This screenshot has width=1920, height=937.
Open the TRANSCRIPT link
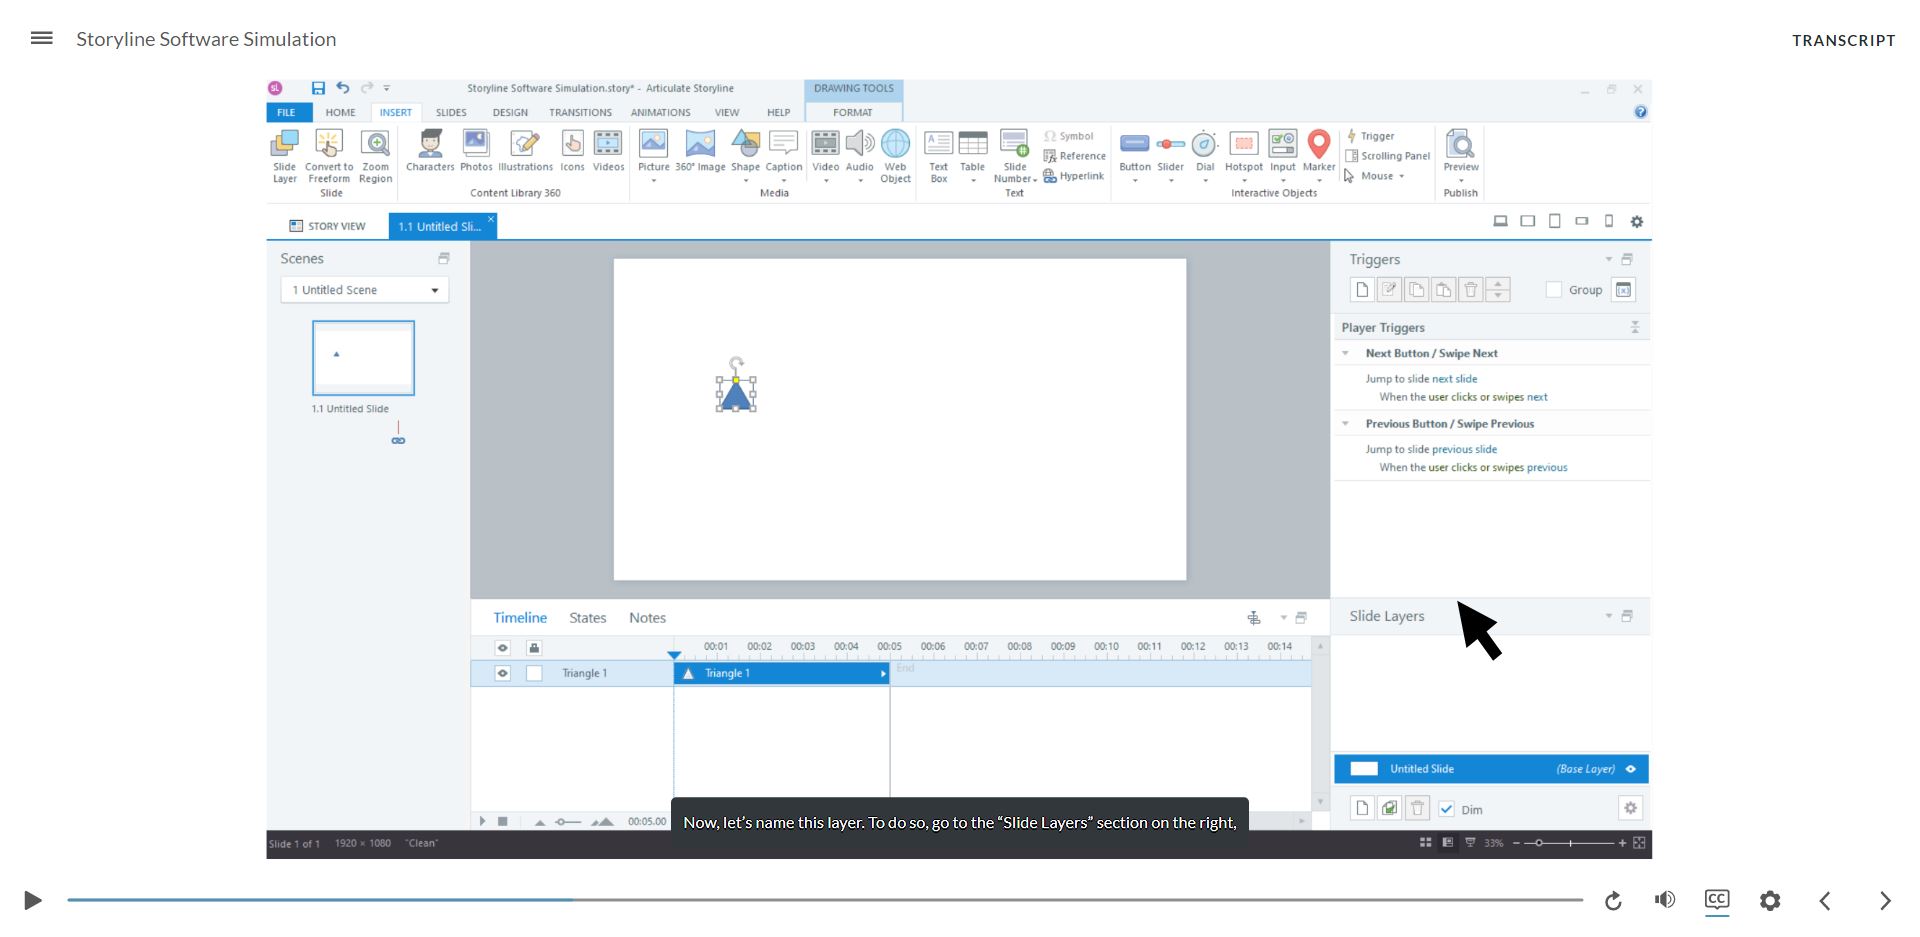coord(1843,40)
